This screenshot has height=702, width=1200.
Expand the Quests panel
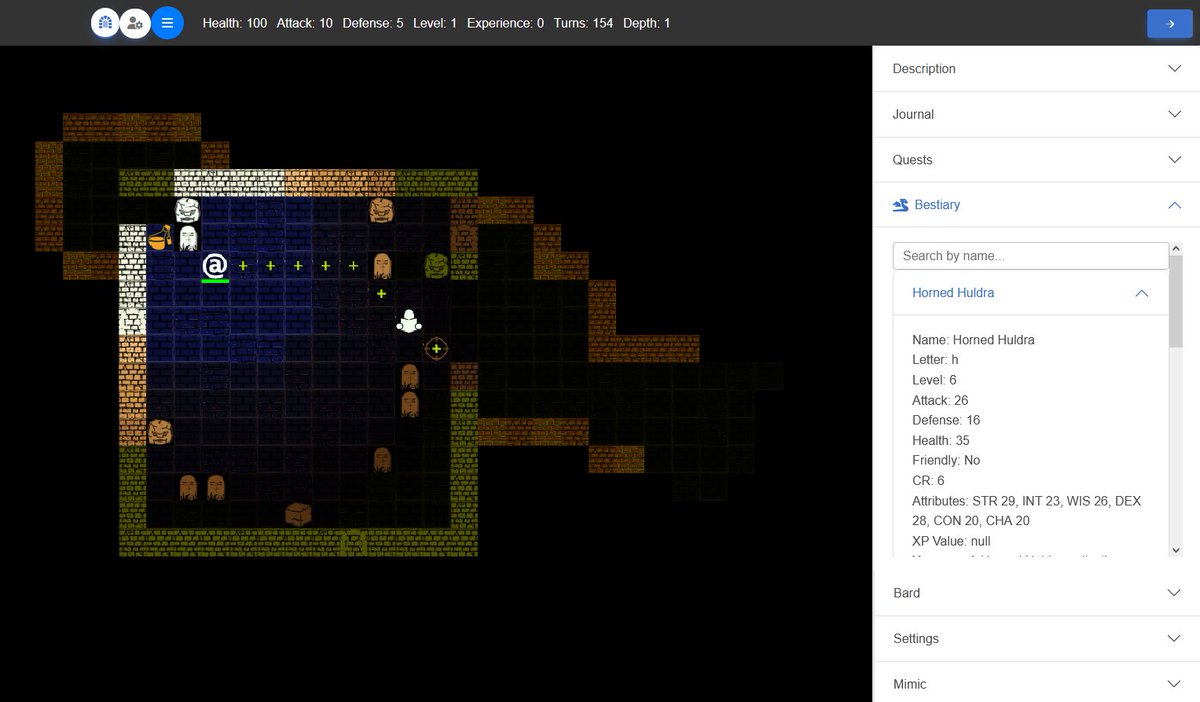(x=1036, y=160)
